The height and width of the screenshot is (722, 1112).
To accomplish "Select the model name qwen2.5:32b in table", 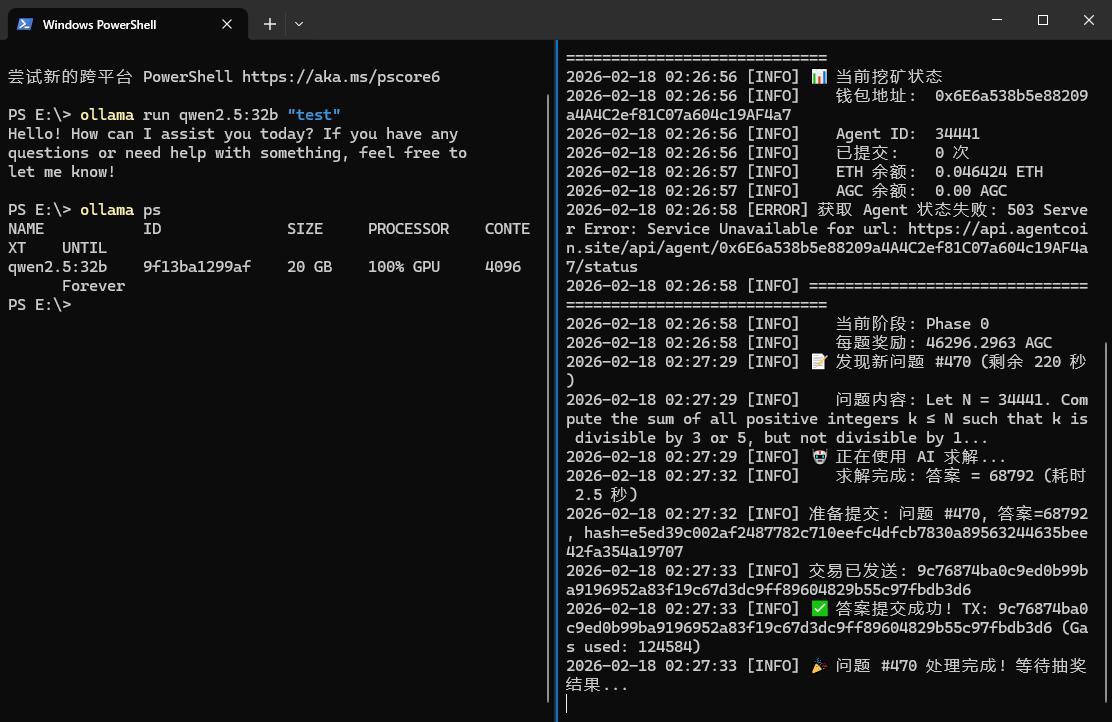I will (x=57, y=267).
